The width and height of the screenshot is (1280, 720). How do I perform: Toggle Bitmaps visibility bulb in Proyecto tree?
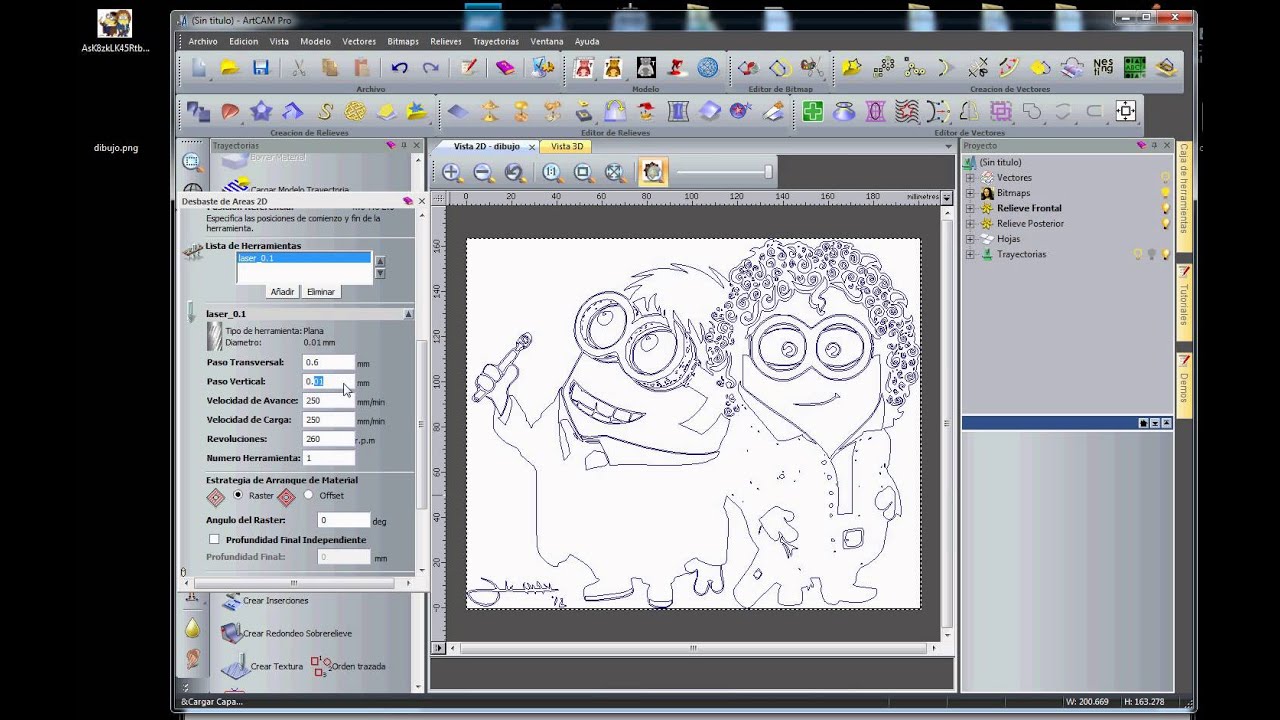tap(1165, 193)
